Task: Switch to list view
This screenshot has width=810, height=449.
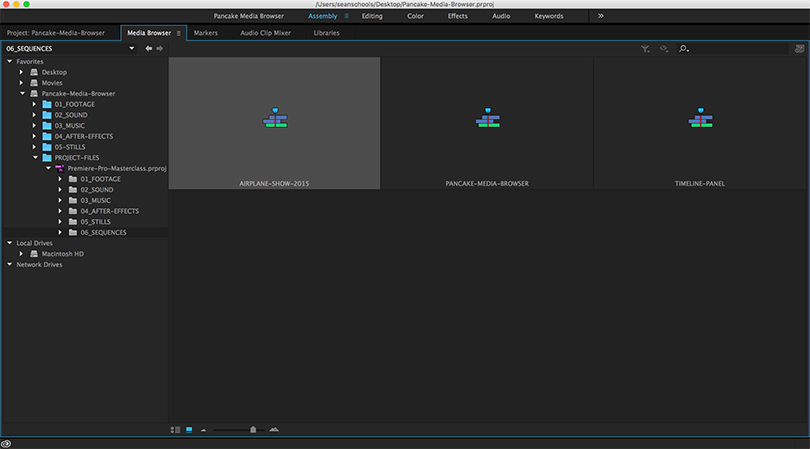Action: pos(176,429)
